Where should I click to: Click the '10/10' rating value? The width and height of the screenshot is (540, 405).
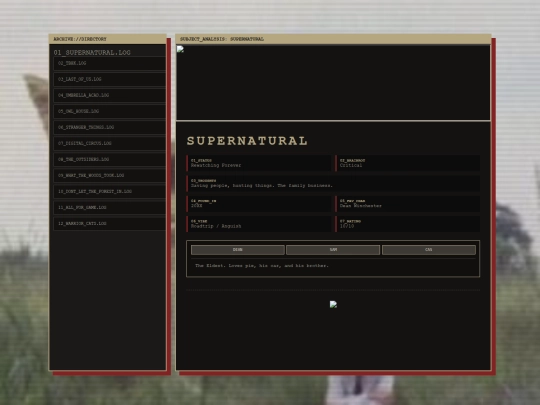[x=347, y=226]
